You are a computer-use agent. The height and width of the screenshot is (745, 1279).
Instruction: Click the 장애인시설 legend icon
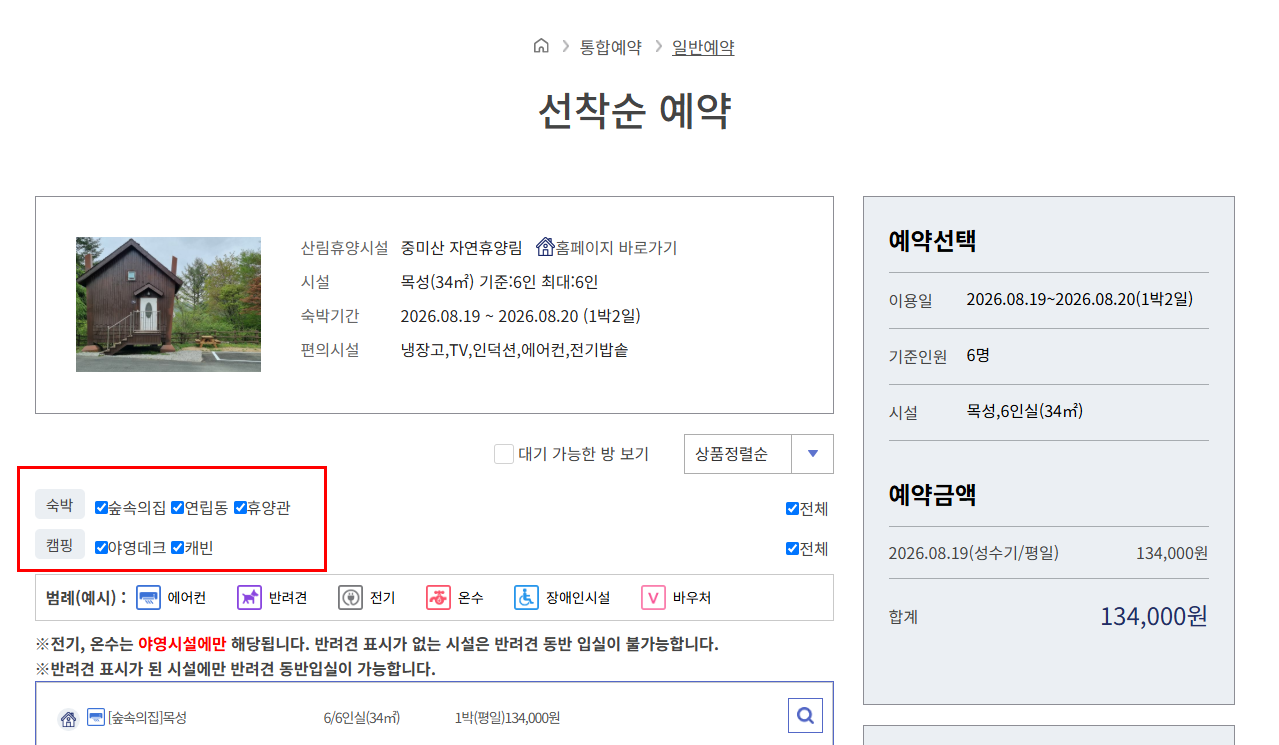point(526,598)
